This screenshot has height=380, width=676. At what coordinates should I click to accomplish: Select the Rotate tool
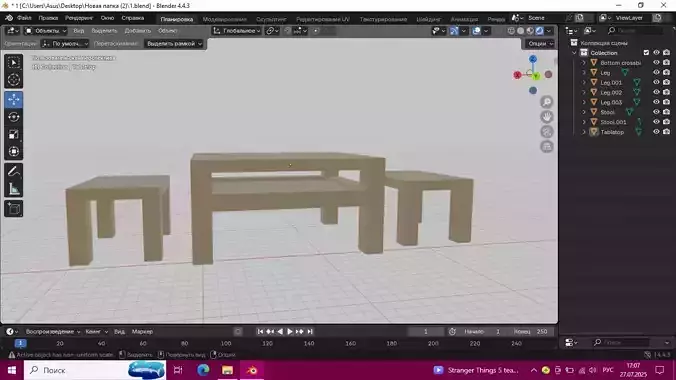[14, 117]
